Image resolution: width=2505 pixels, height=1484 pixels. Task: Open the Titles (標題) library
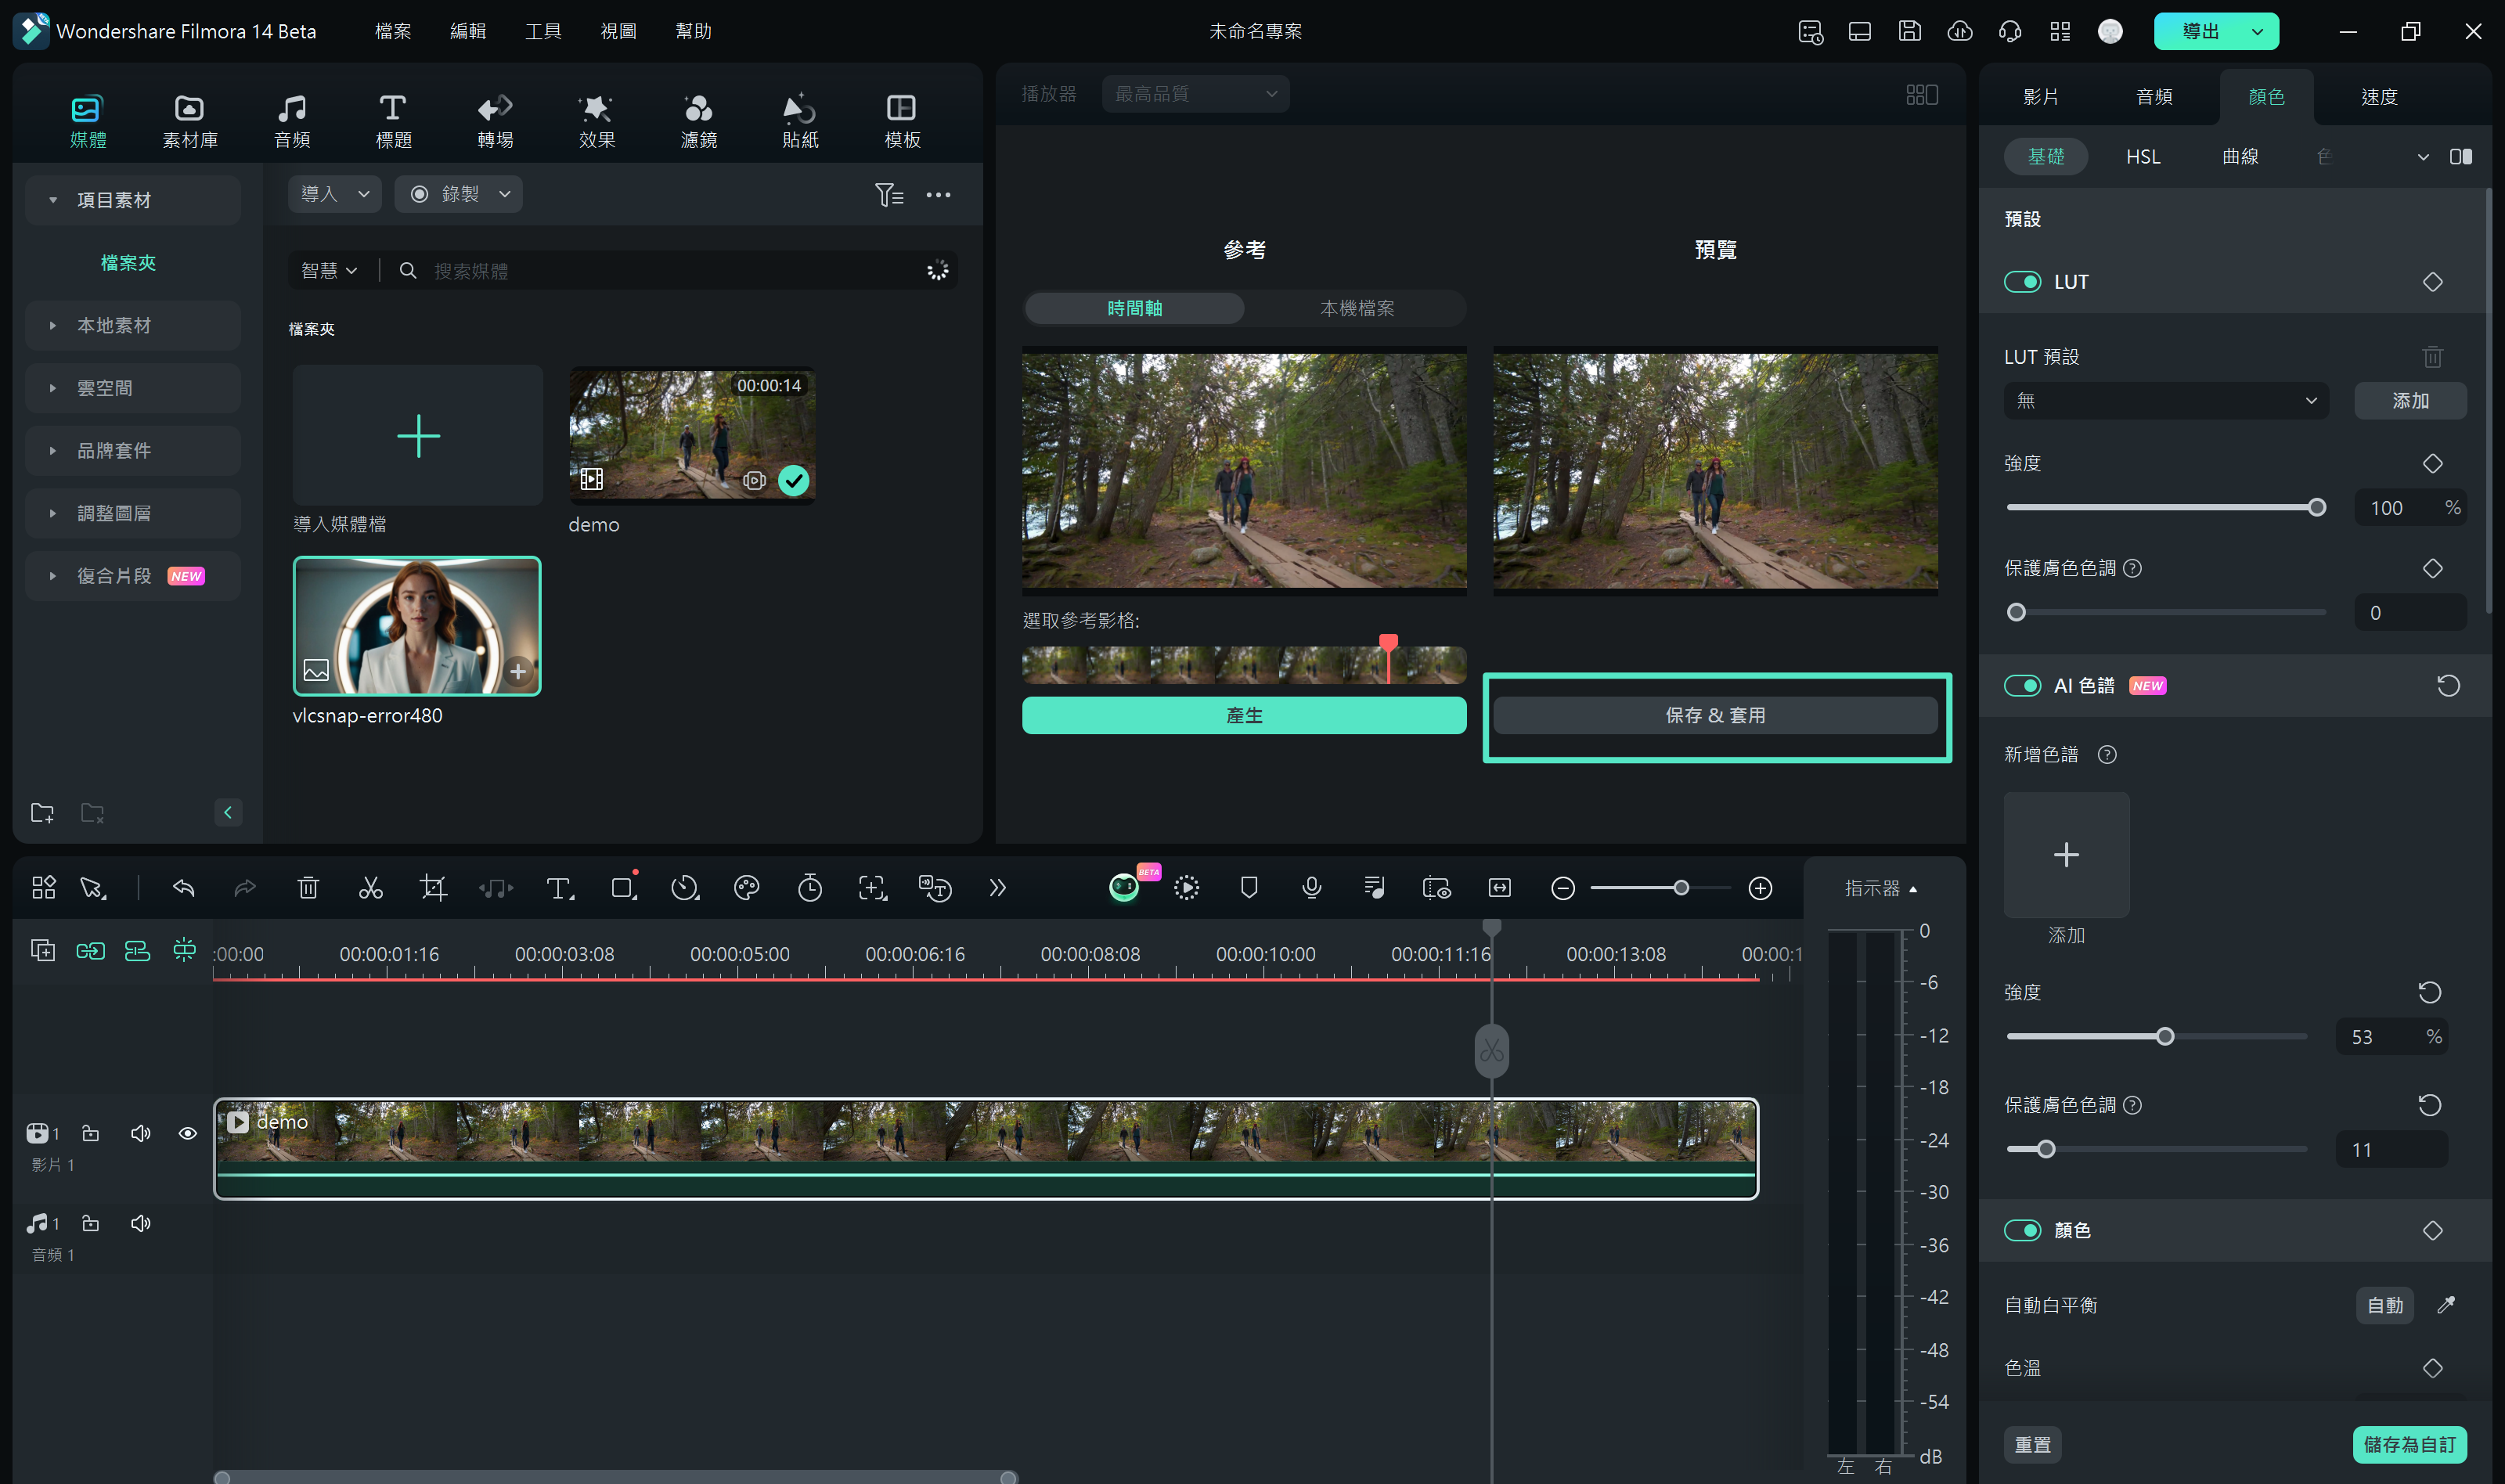tap(393, 121)
